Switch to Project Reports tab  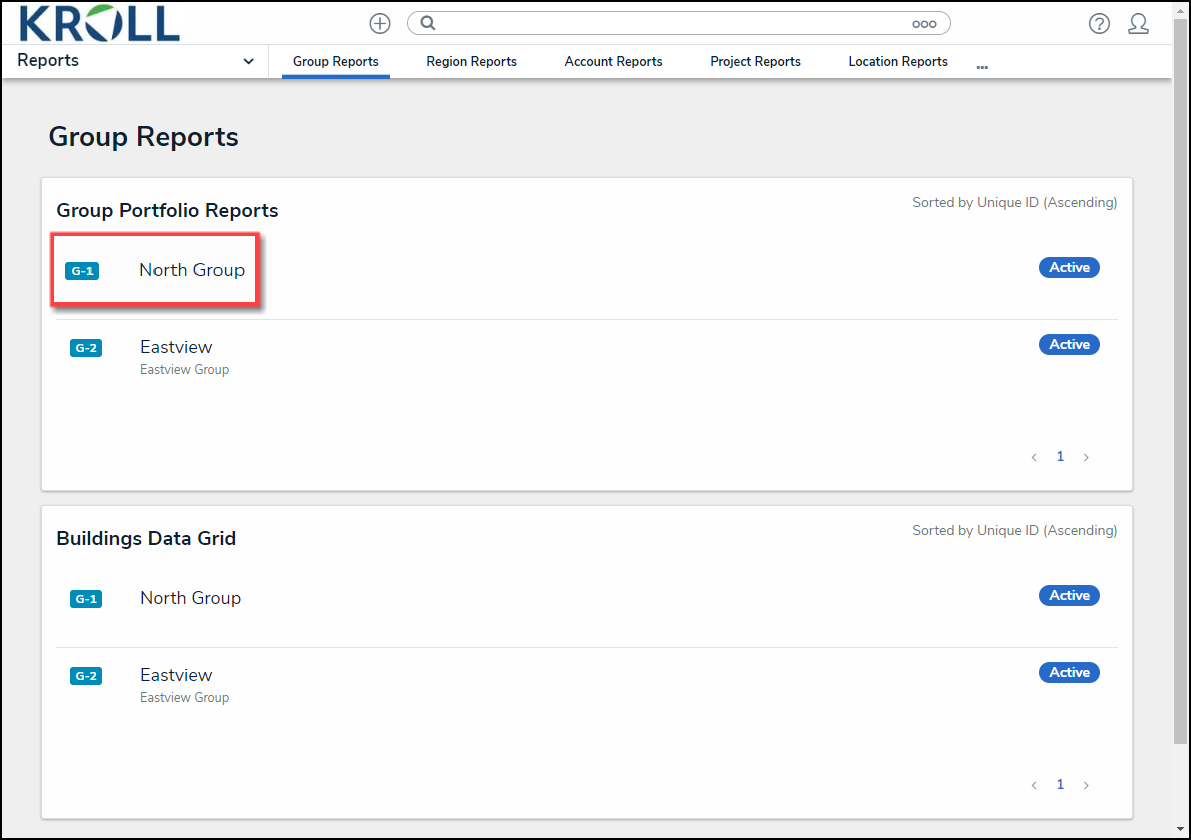pos(756,62)
